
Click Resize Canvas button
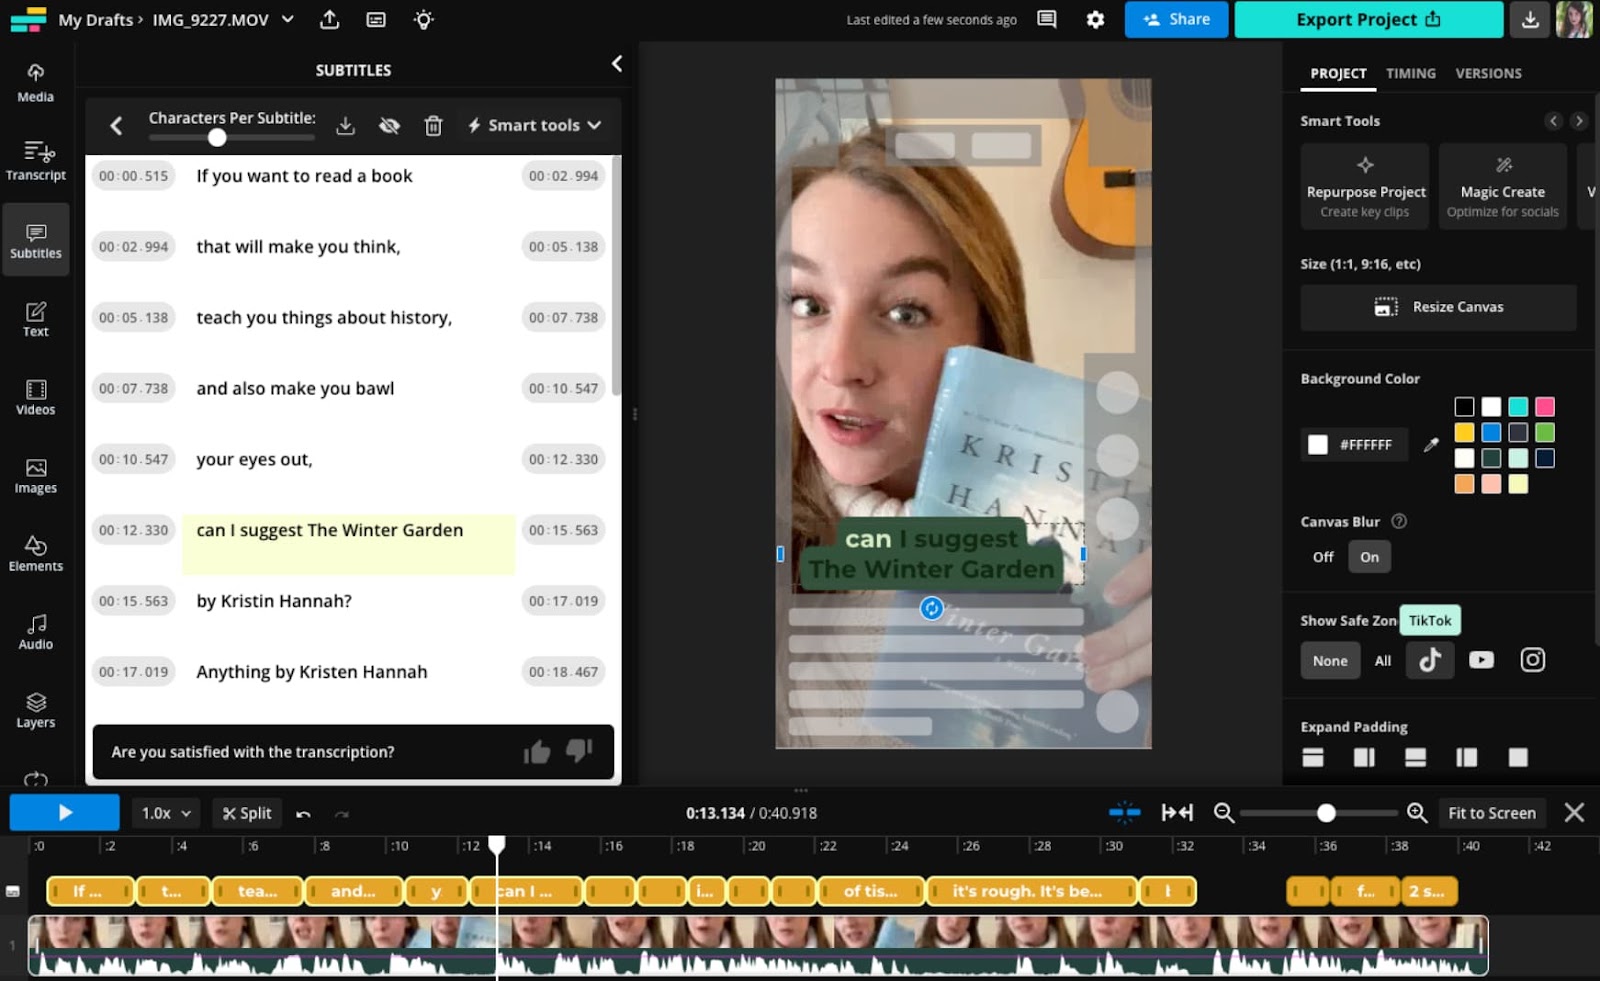pos(1438,307)
